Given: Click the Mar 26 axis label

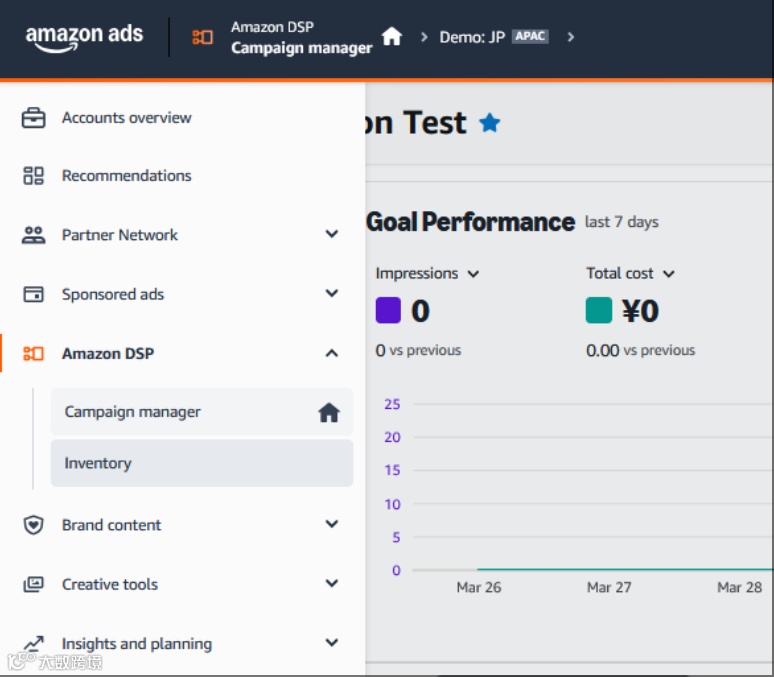Looking at the screenshot, I should [x=479, y=588].
